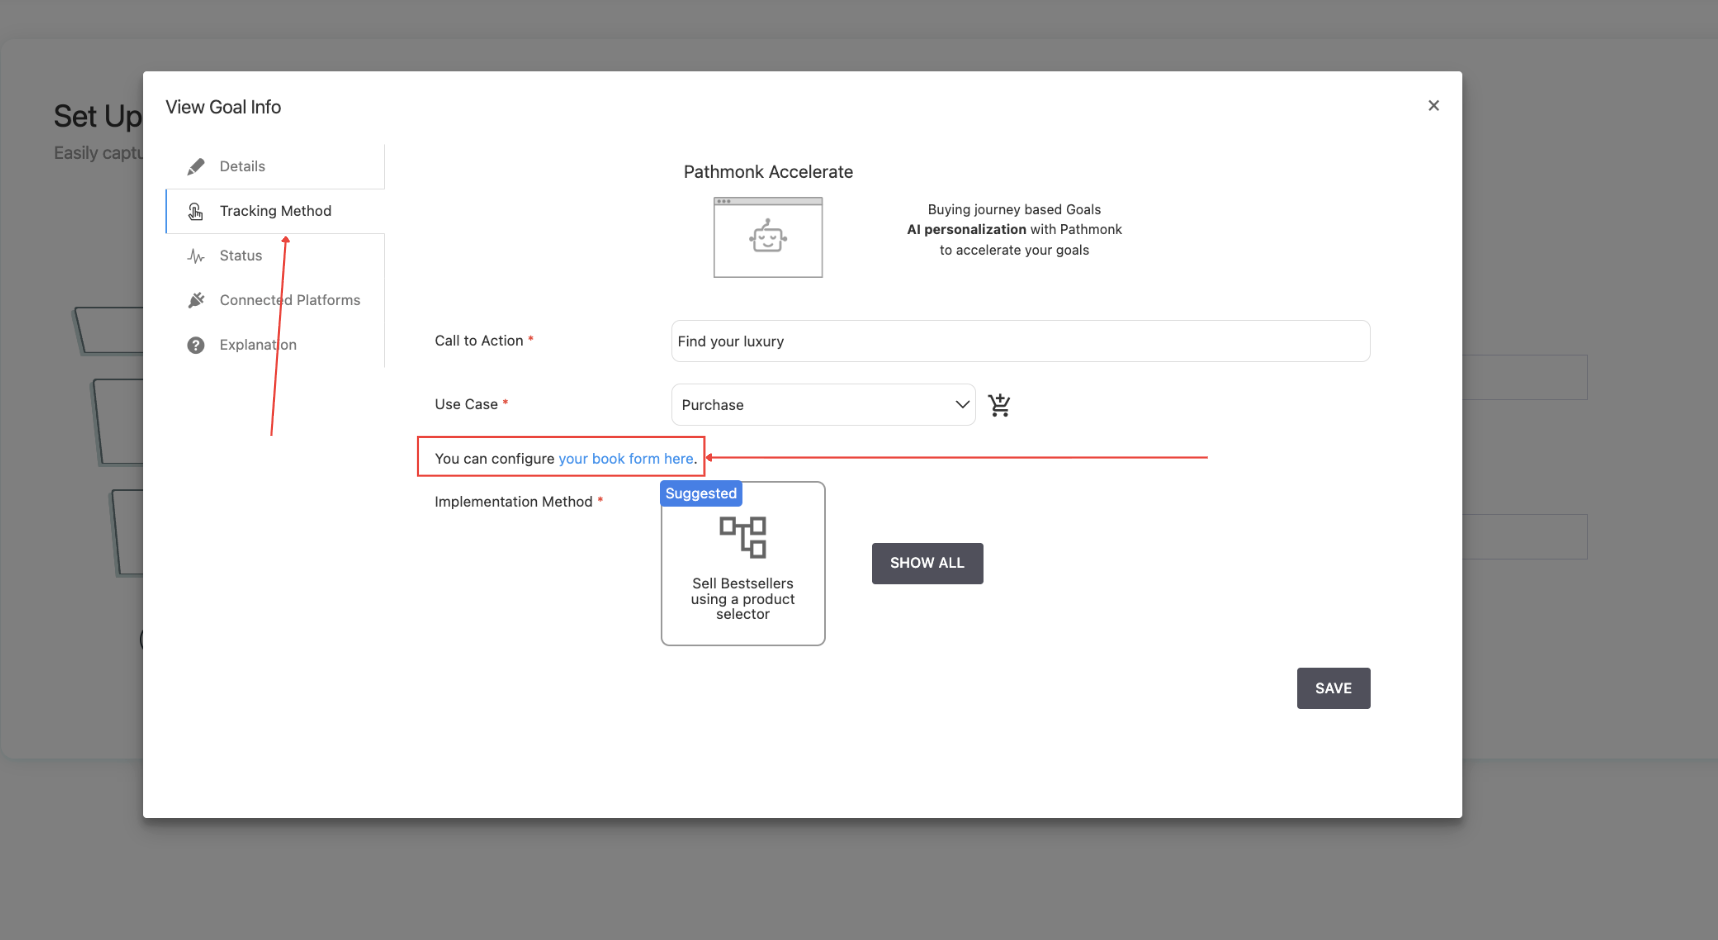Select the Tracking Method tab
Image resolution: width=1718 pixels, height=940 pixels.
tap(275, 211)
